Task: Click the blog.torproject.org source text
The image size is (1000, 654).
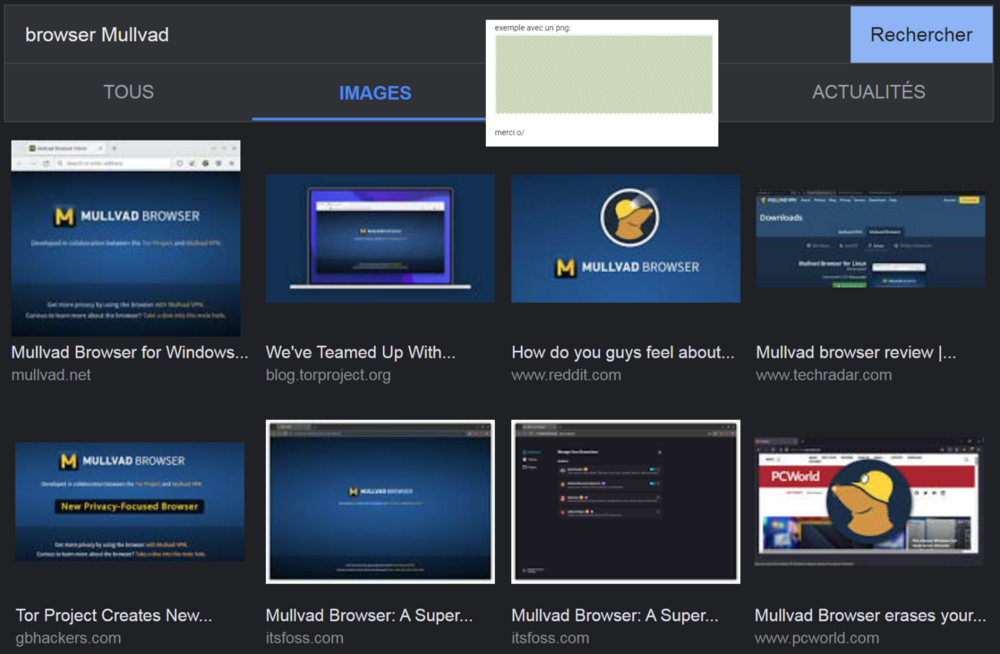Action: [x=328, y=375]
